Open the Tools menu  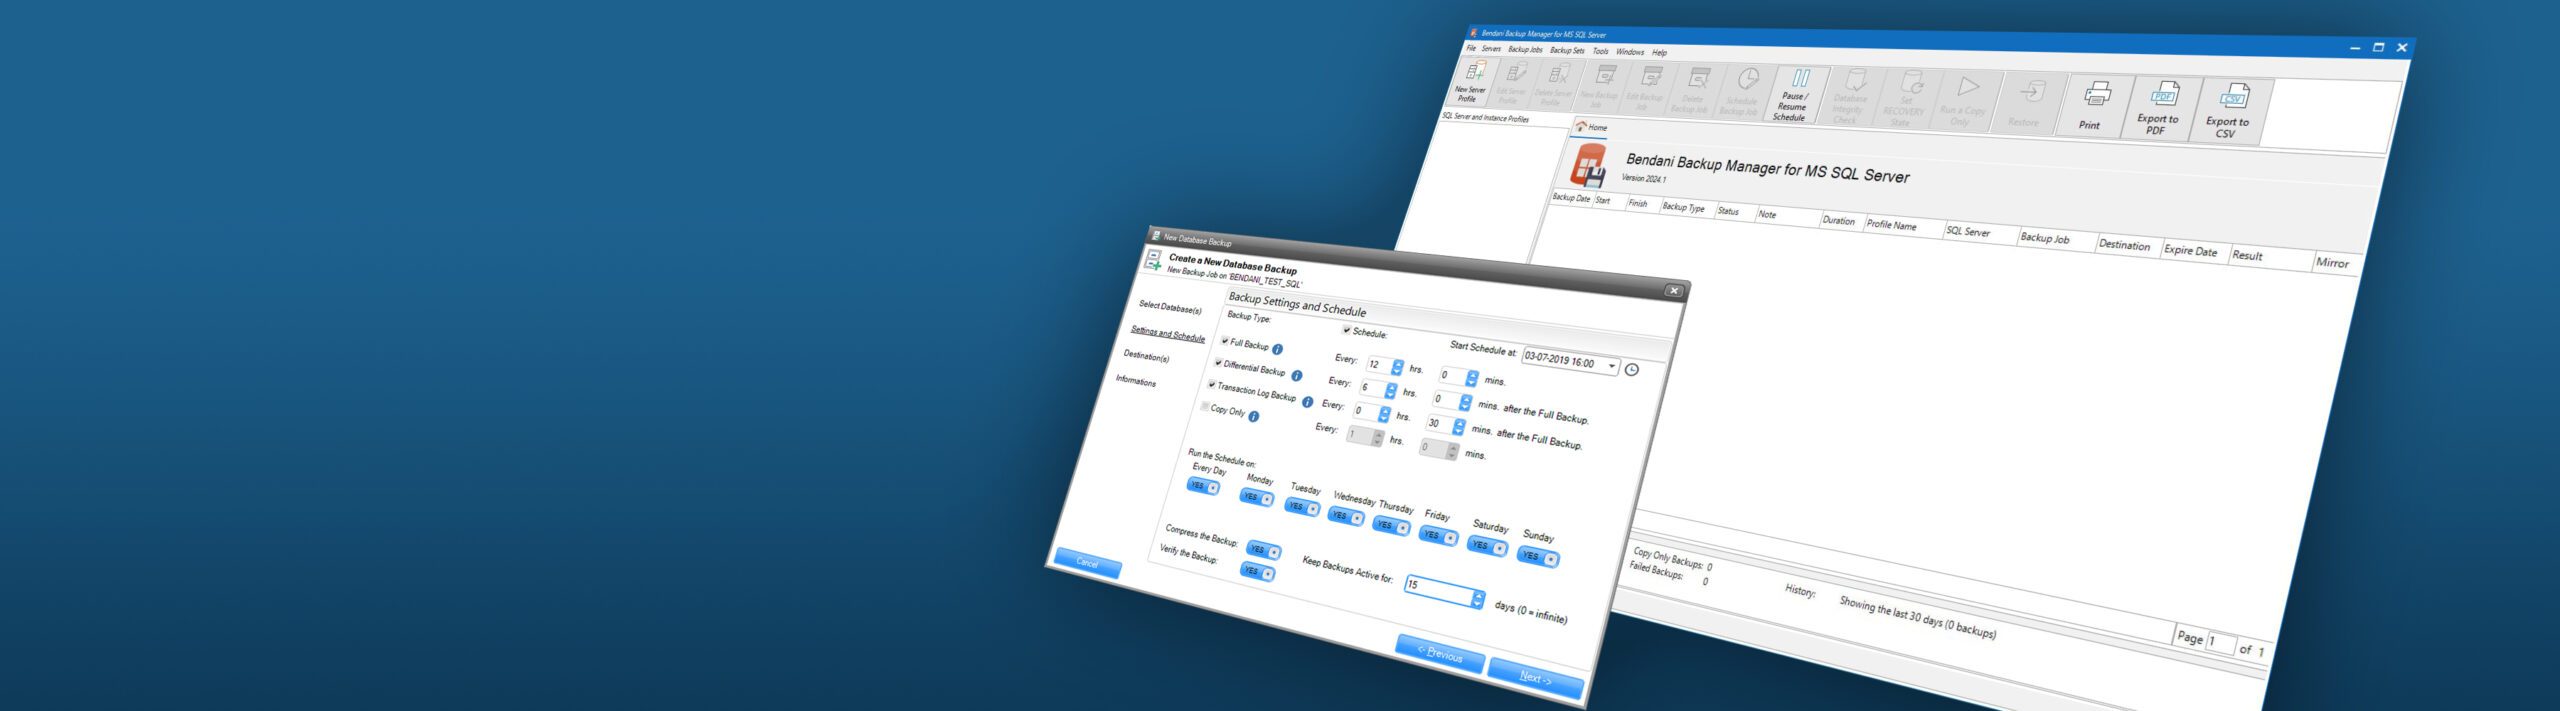point(1600,52)
